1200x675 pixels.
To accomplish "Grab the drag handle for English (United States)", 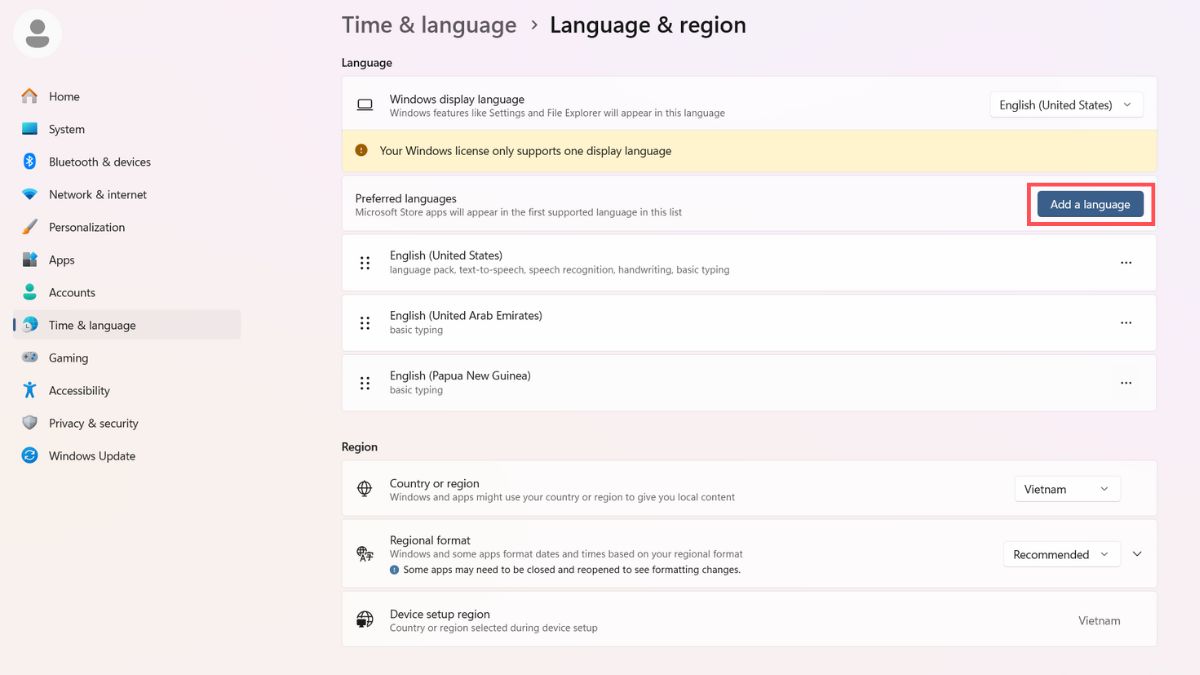I will (365, 263).
